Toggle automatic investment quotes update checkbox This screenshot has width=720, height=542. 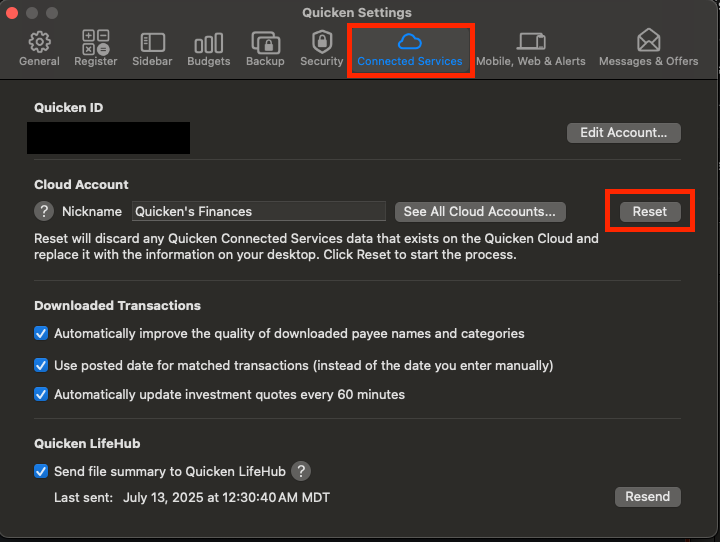(x=41, y=394)
